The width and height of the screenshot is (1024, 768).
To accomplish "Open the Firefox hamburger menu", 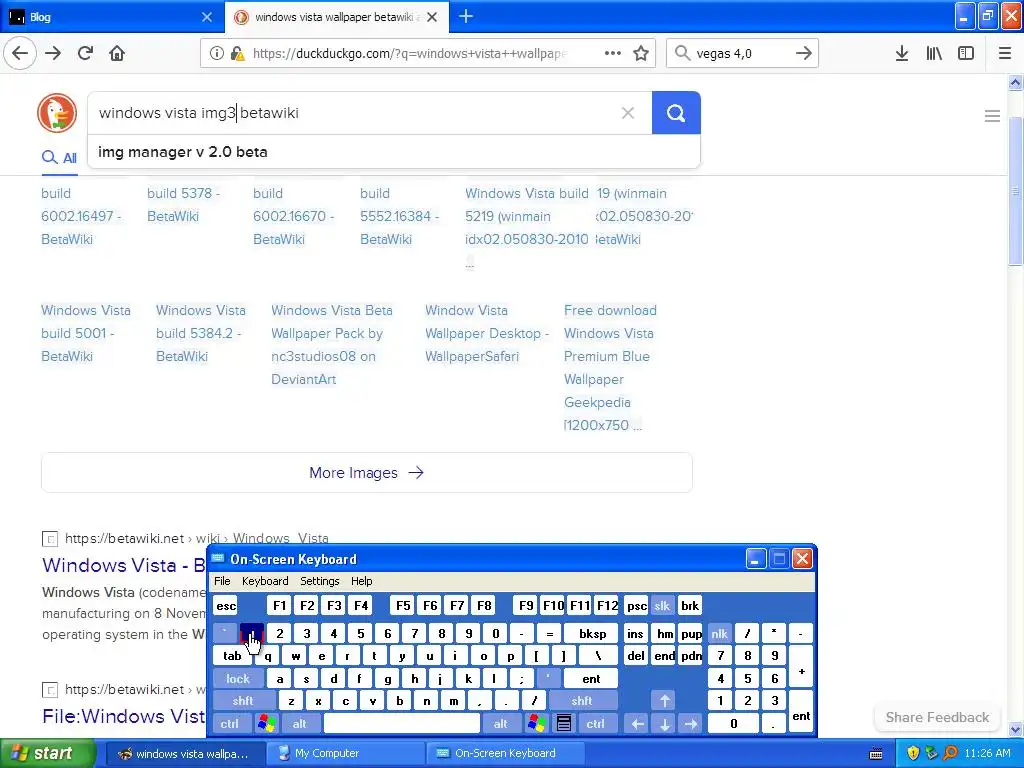I will tap(1005, 53).
